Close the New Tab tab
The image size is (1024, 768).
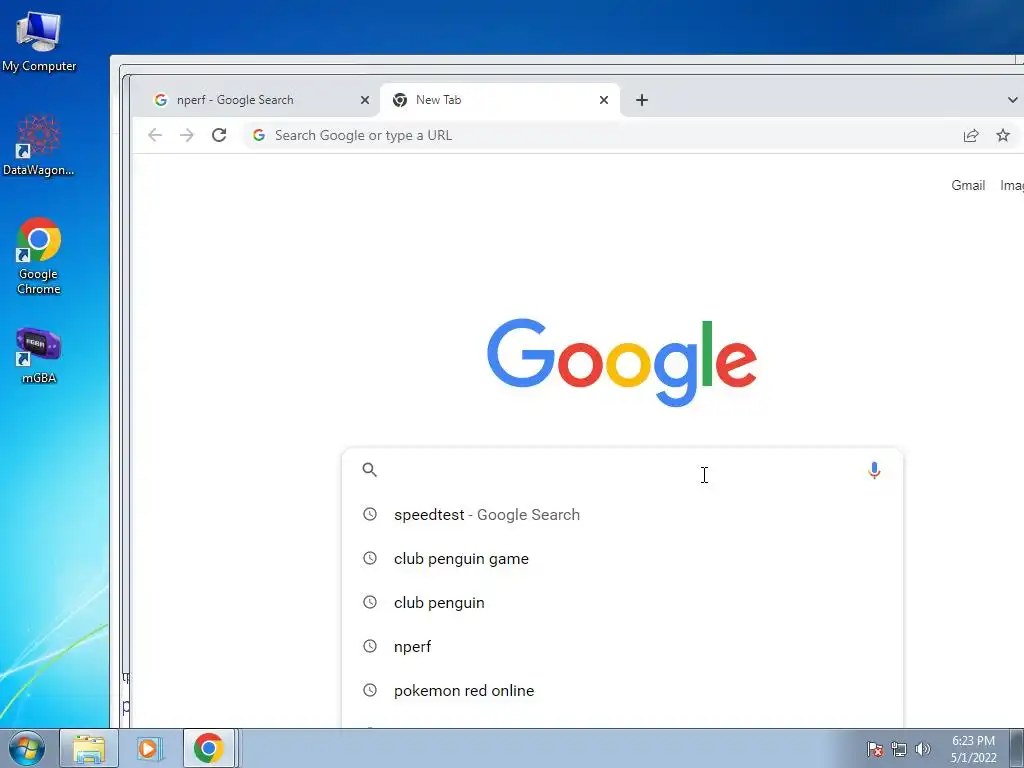click(604, 100)
